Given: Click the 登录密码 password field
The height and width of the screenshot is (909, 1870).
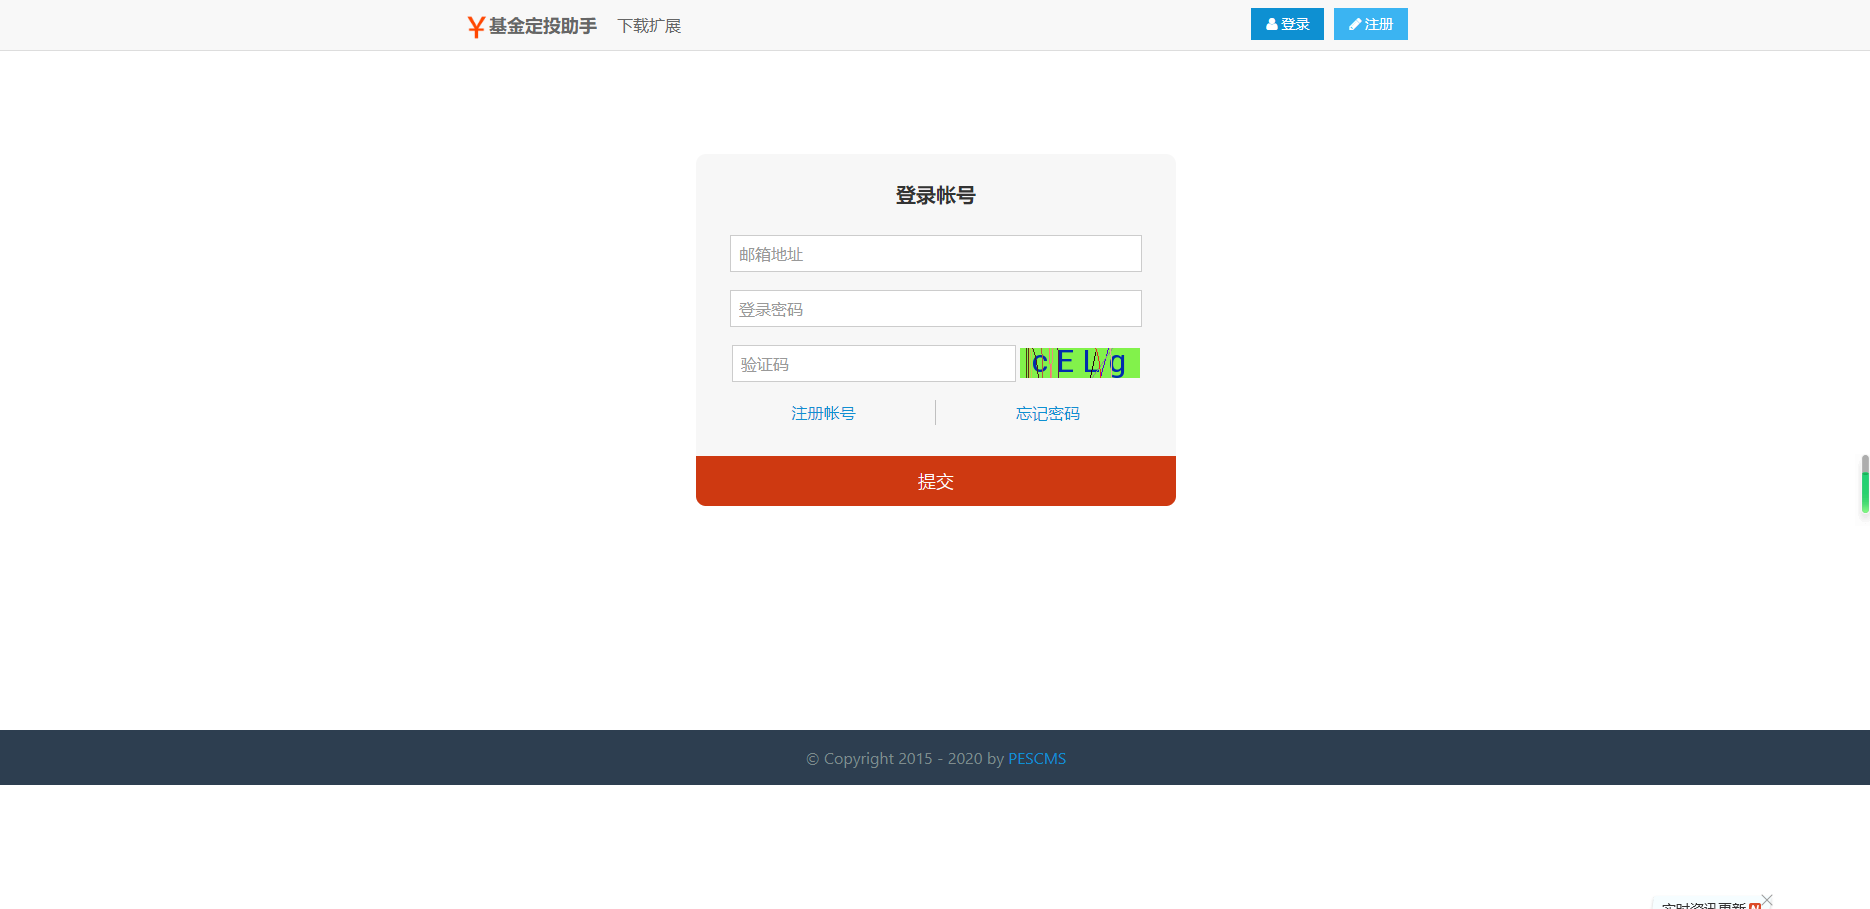Looking at the screenshot, I should point(935,308).
